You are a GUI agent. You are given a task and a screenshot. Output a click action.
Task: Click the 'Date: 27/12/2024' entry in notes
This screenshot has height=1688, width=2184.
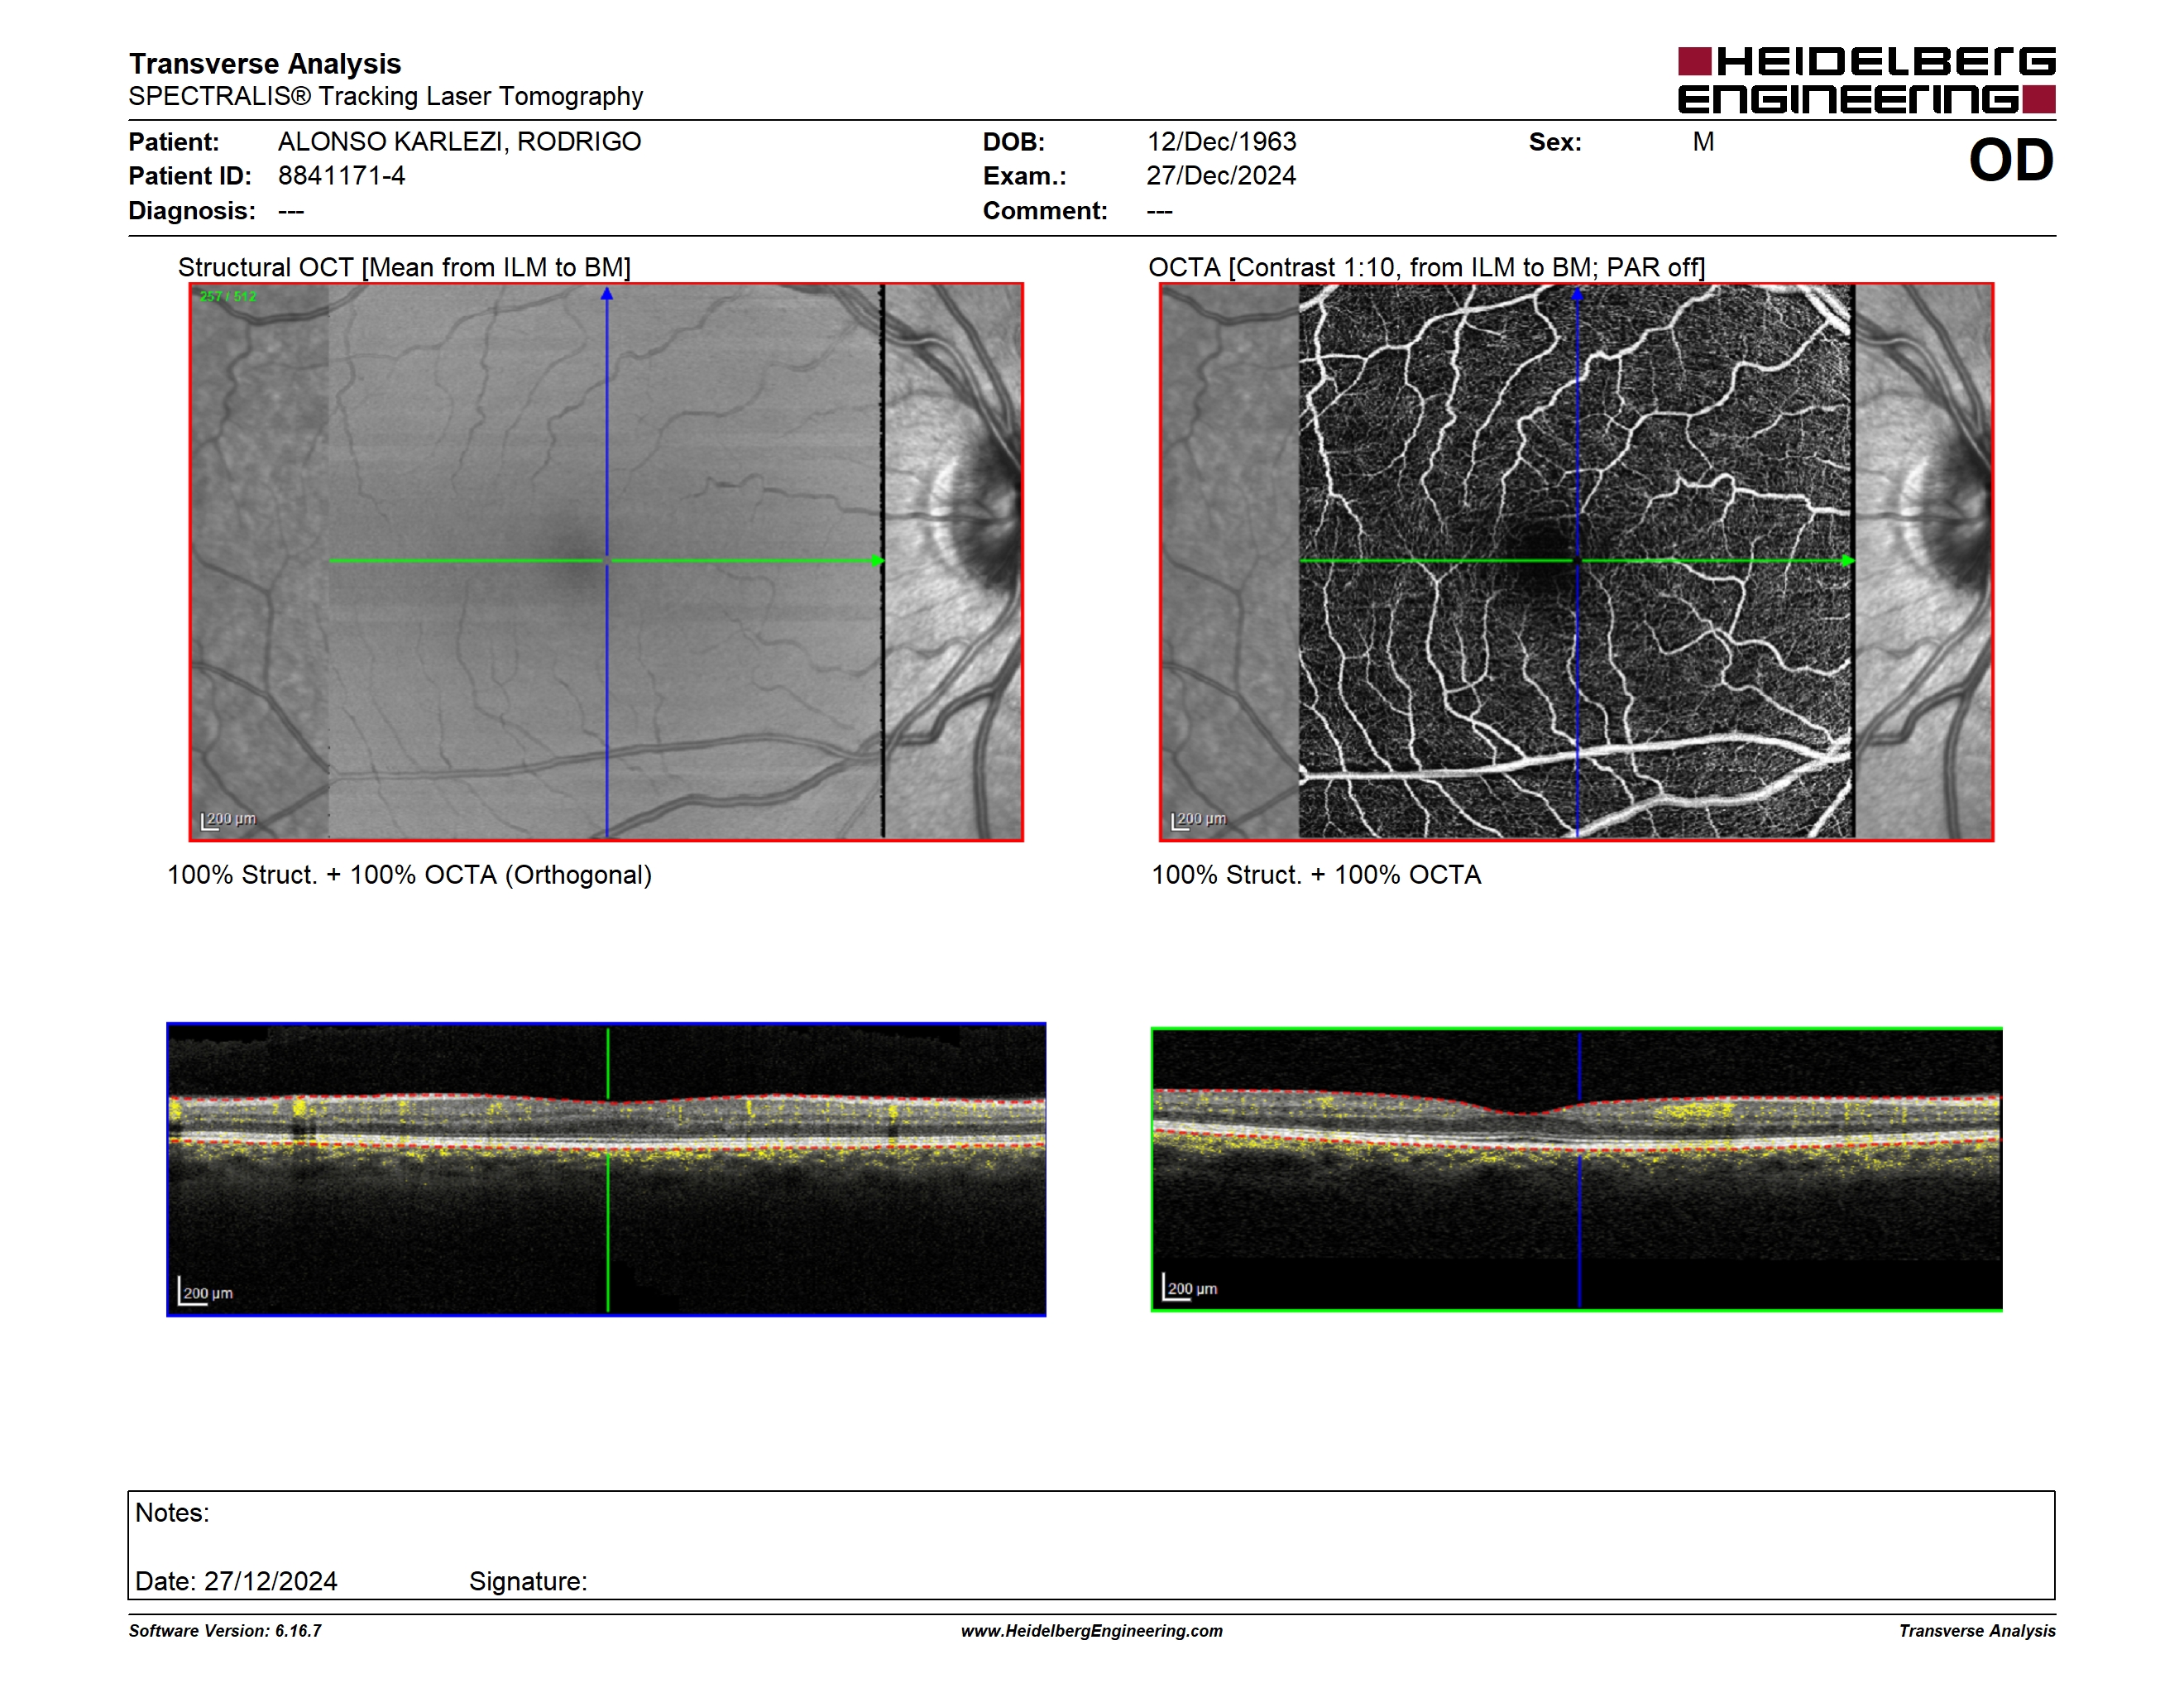(236, 1582)
